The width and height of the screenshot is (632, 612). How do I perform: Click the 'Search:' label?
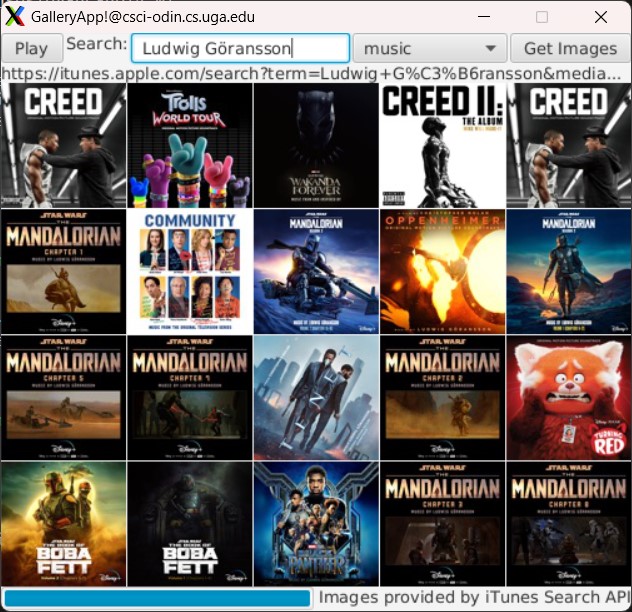pyautogui.click(x=97, y=44)
